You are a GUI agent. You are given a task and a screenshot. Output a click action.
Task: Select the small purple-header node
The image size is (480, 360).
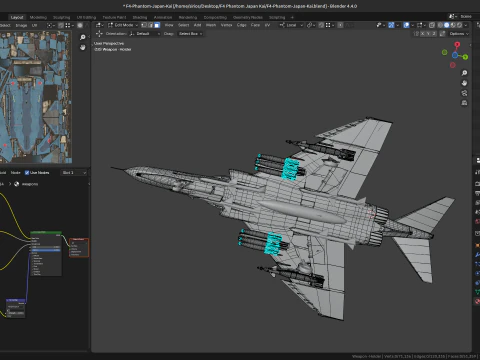point(16,308)
